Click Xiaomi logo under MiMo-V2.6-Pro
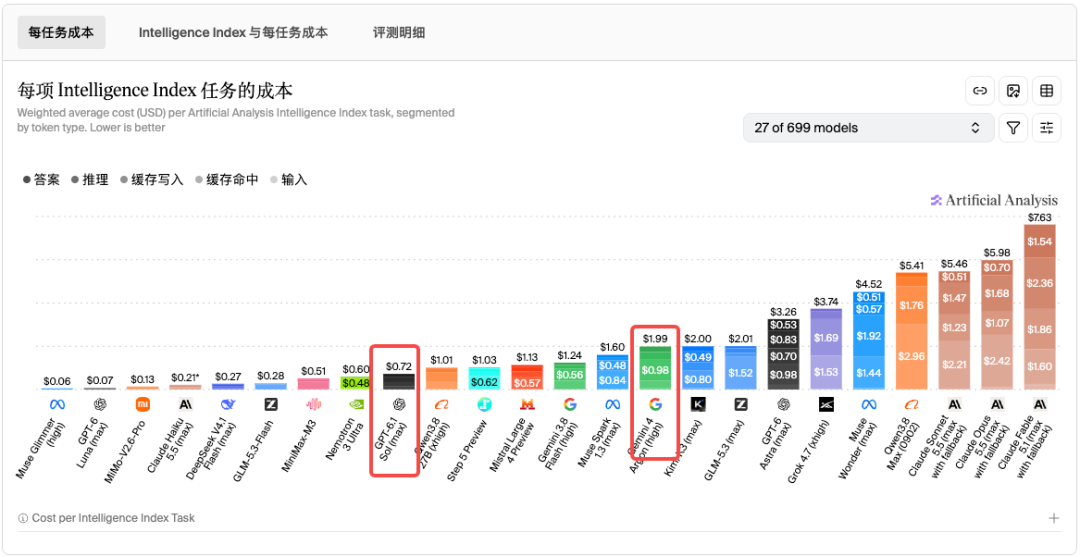1080x557 pixels. pos(143,404)
